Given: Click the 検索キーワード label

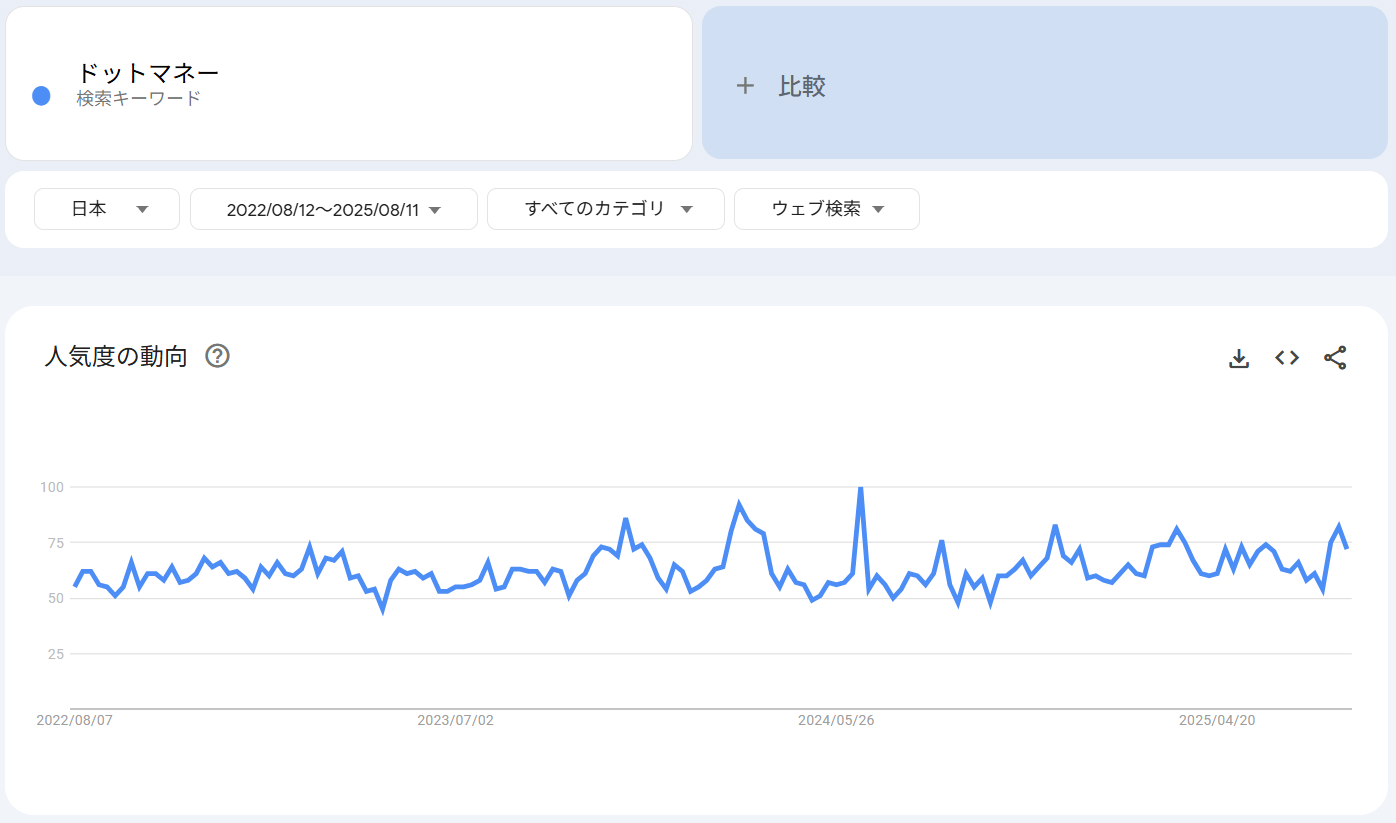Looking at the screenshot, I should click(139, 99).
